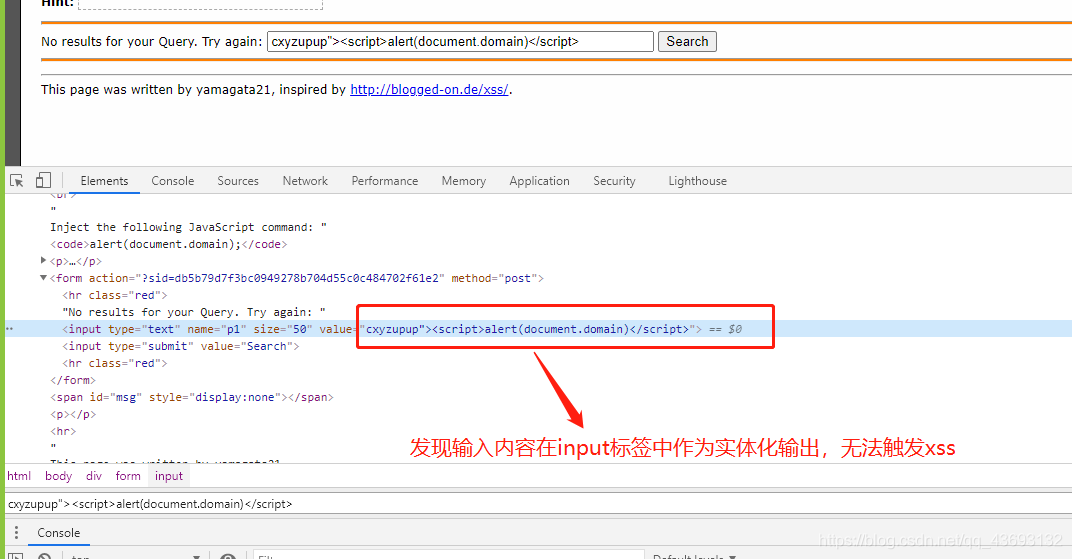Click the value attribute in highlighted input node
This screenshot has width=1072, height=559.
coord(505,329)
